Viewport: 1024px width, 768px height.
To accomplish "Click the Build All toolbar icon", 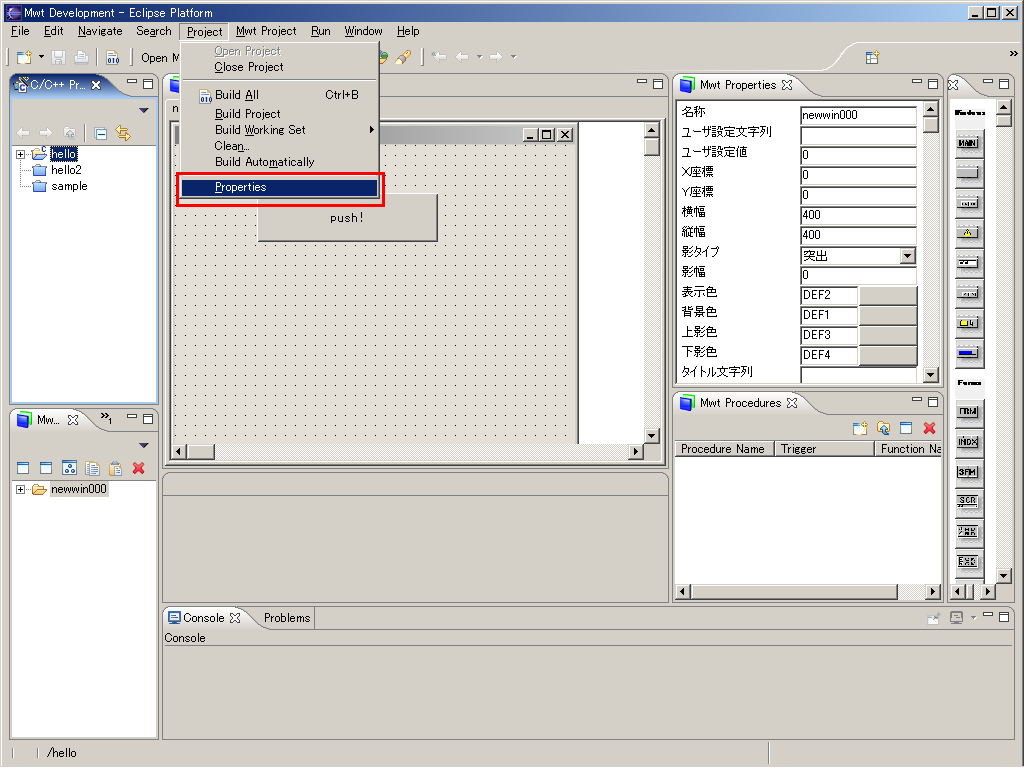I will pyautogui.click(x=112, y=57).
